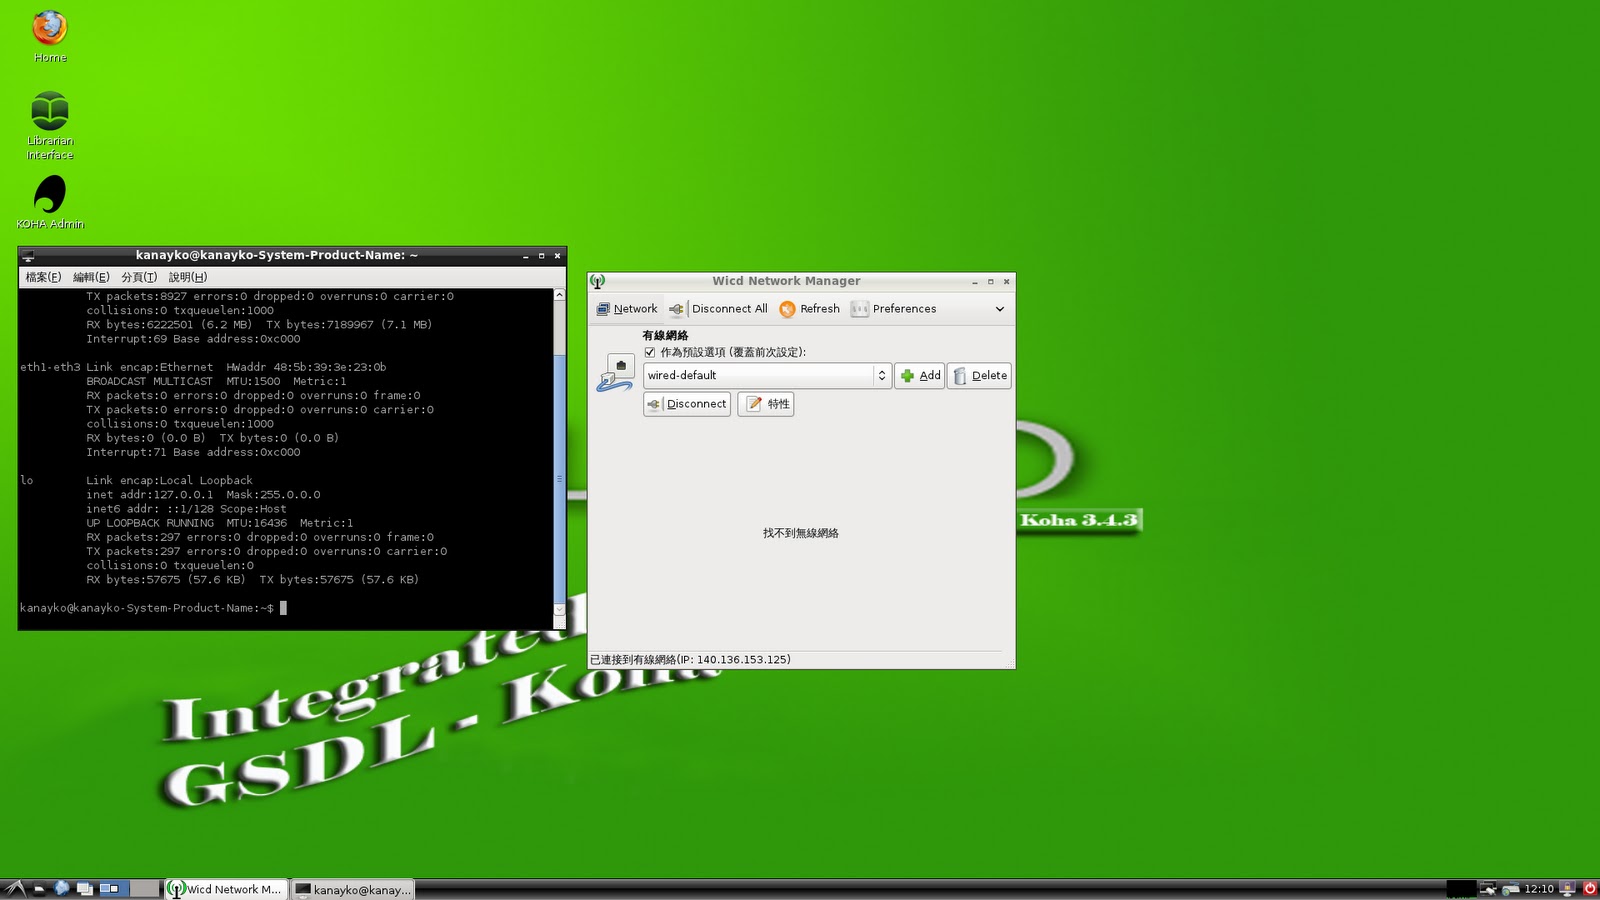Maximize the terminal window

tap(542, 256)
